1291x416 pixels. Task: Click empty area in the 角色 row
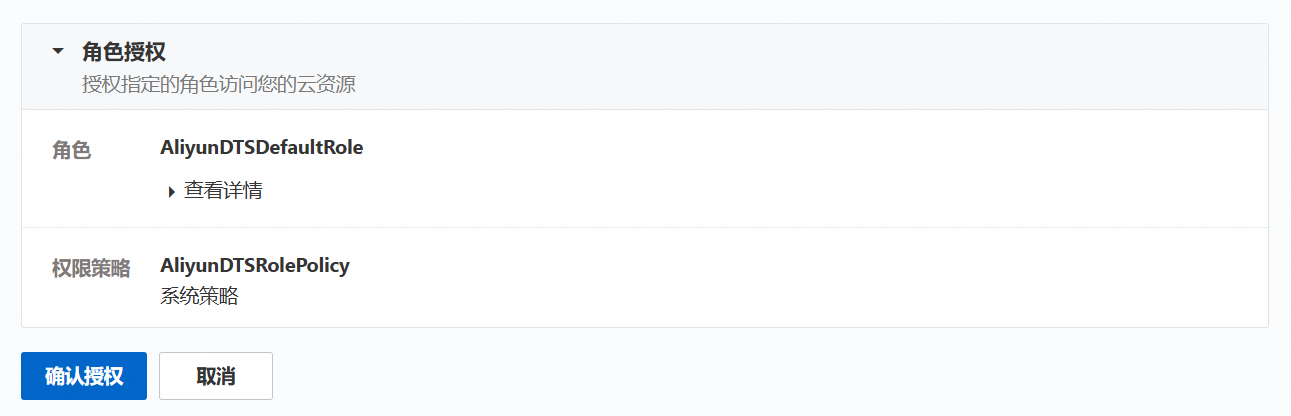(800, 169)
